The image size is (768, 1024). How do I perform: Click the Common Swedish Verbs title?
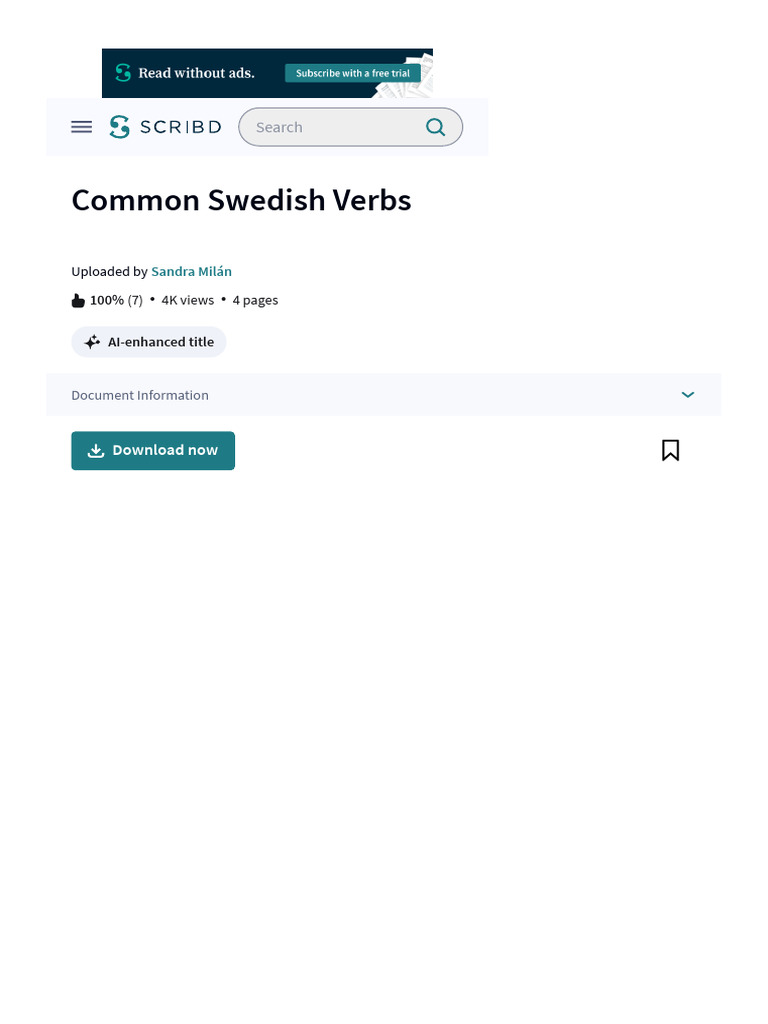click(x=241, y=200)
